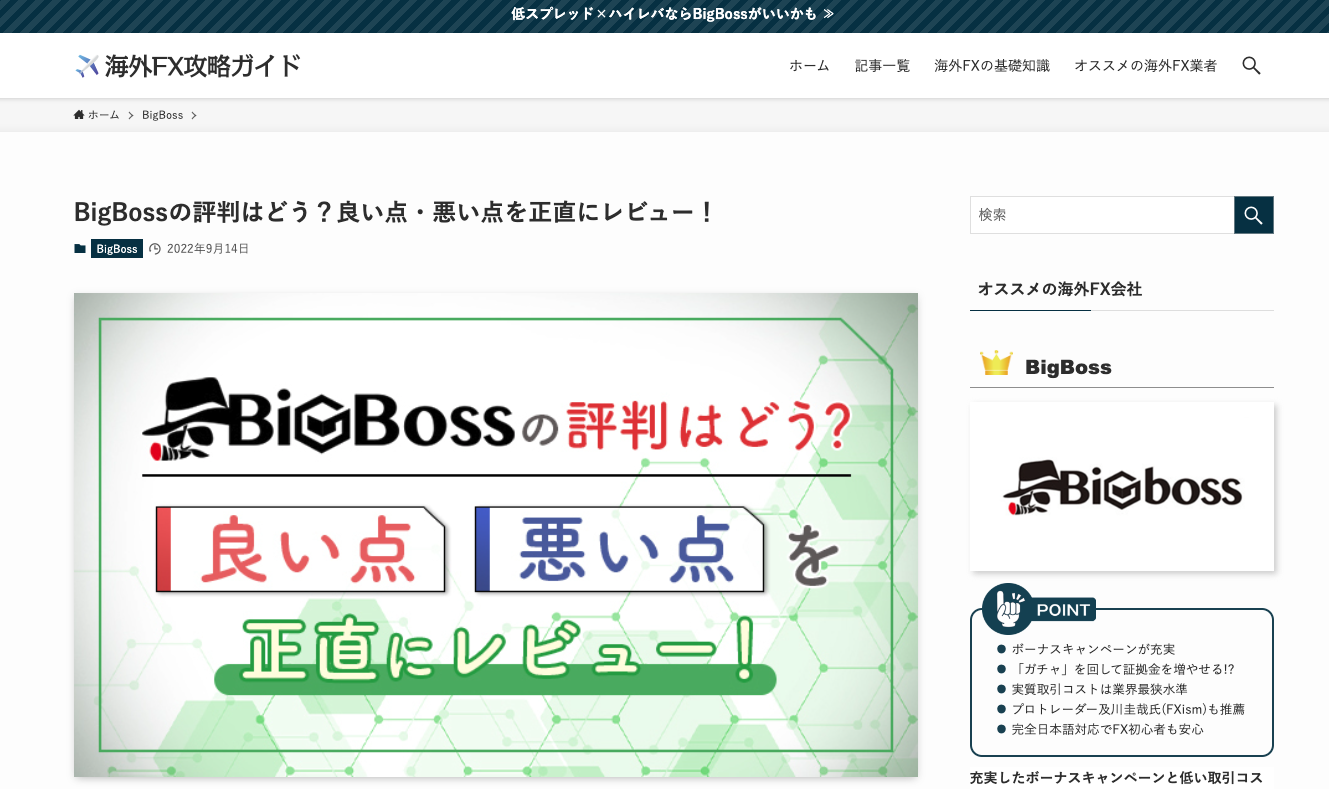Click the folder icon next to the BigBoss tag

point(80,248)
